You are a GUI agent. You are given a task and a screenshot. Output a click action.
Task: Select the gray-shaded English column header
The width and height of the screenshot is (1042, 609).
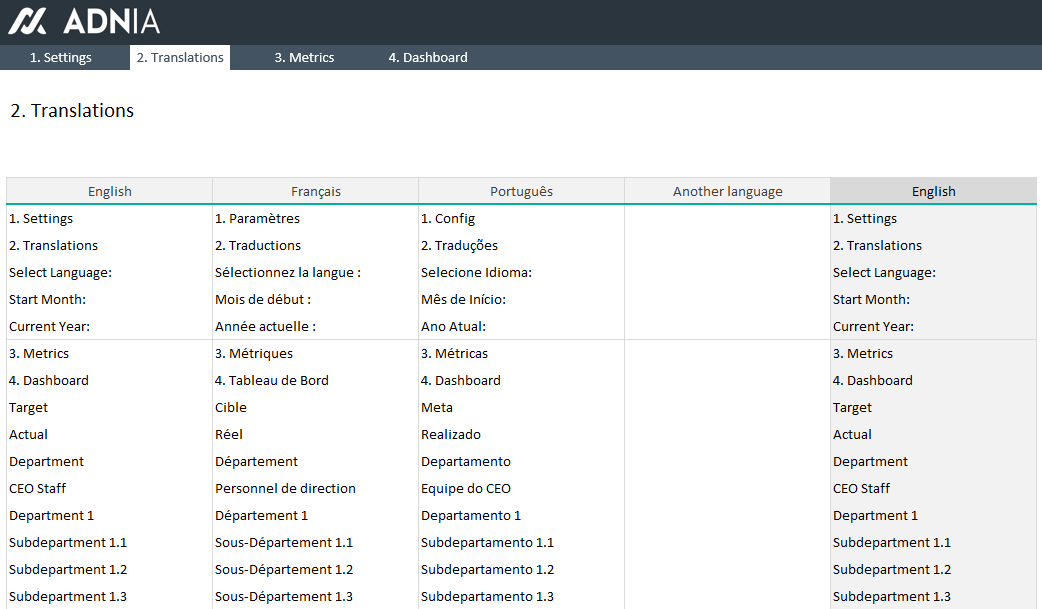coord(933,191)
